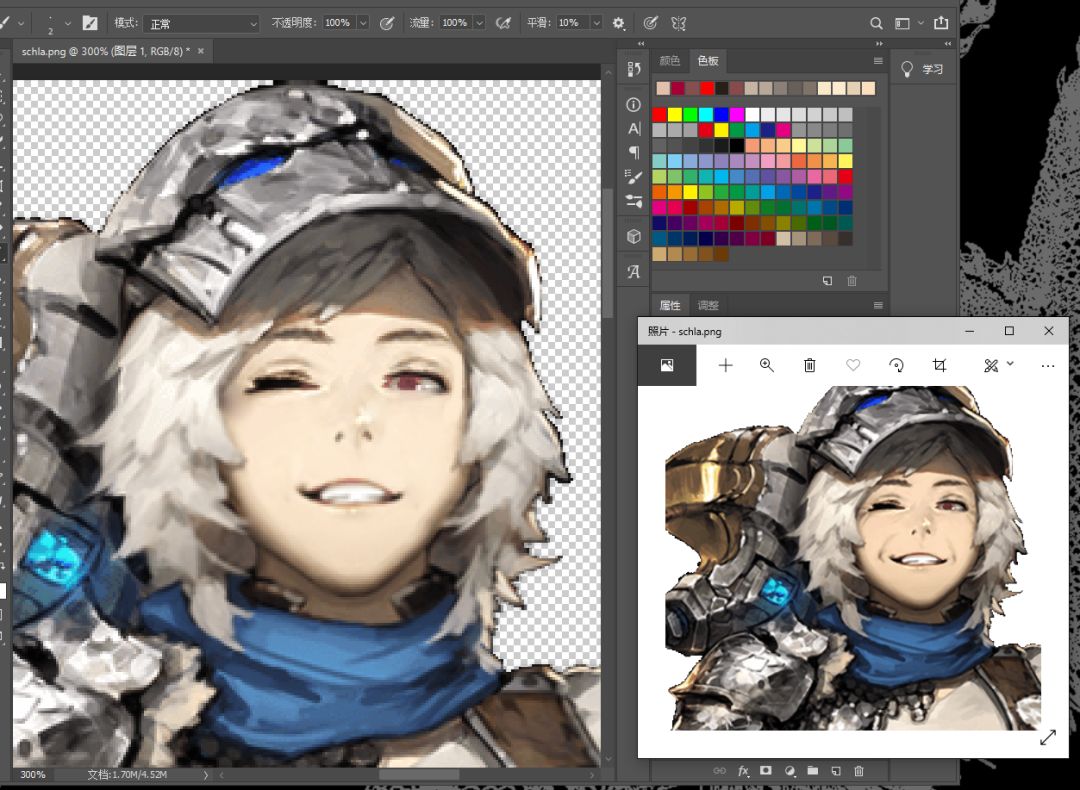This screenshot has width=1080, height=790.
Task: Open the brush preset picker arrow
Action: (x=68, y=23)
